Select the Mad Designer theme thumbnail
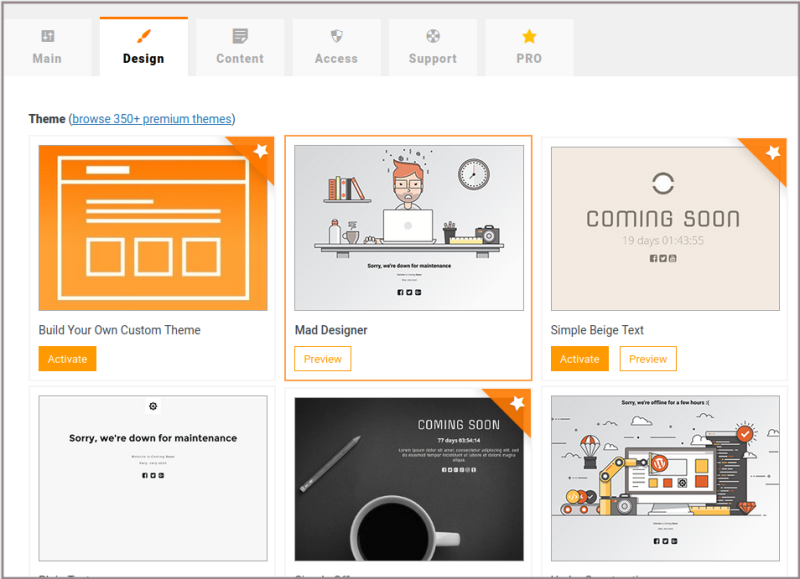This screenshot has width=800, height=579. point(409,228)
